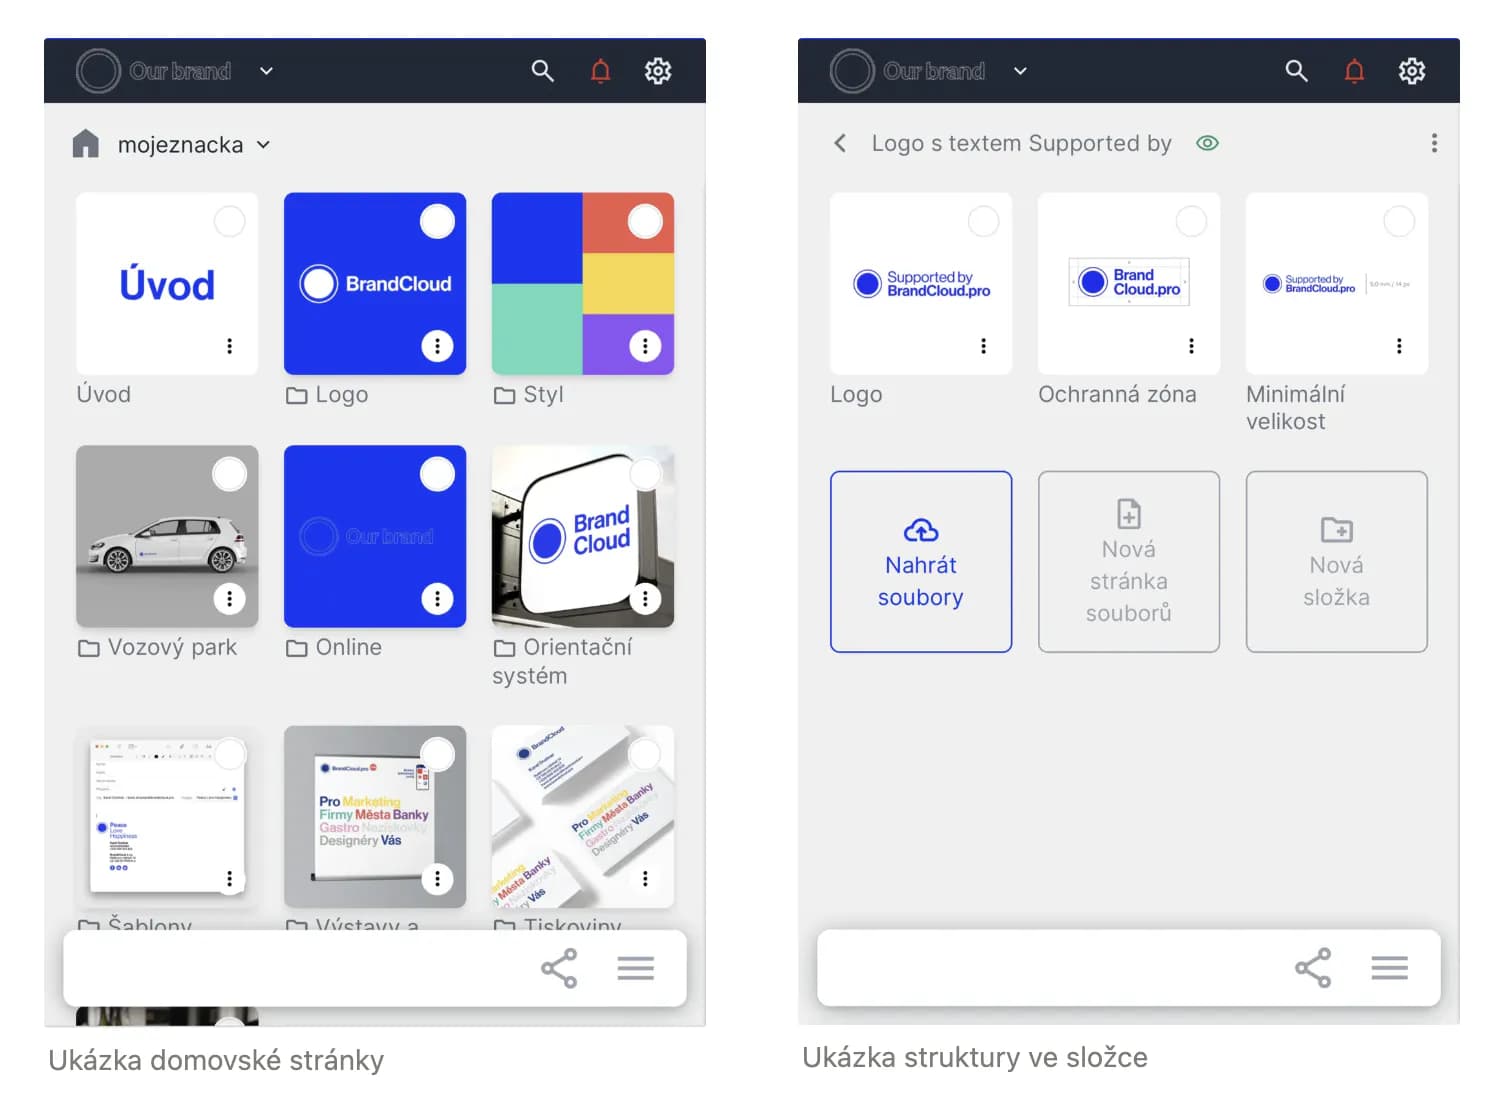1504x1100 pixels.
Task: Open three-dot options for Logo s textem folder
Action: (1433, 143)
